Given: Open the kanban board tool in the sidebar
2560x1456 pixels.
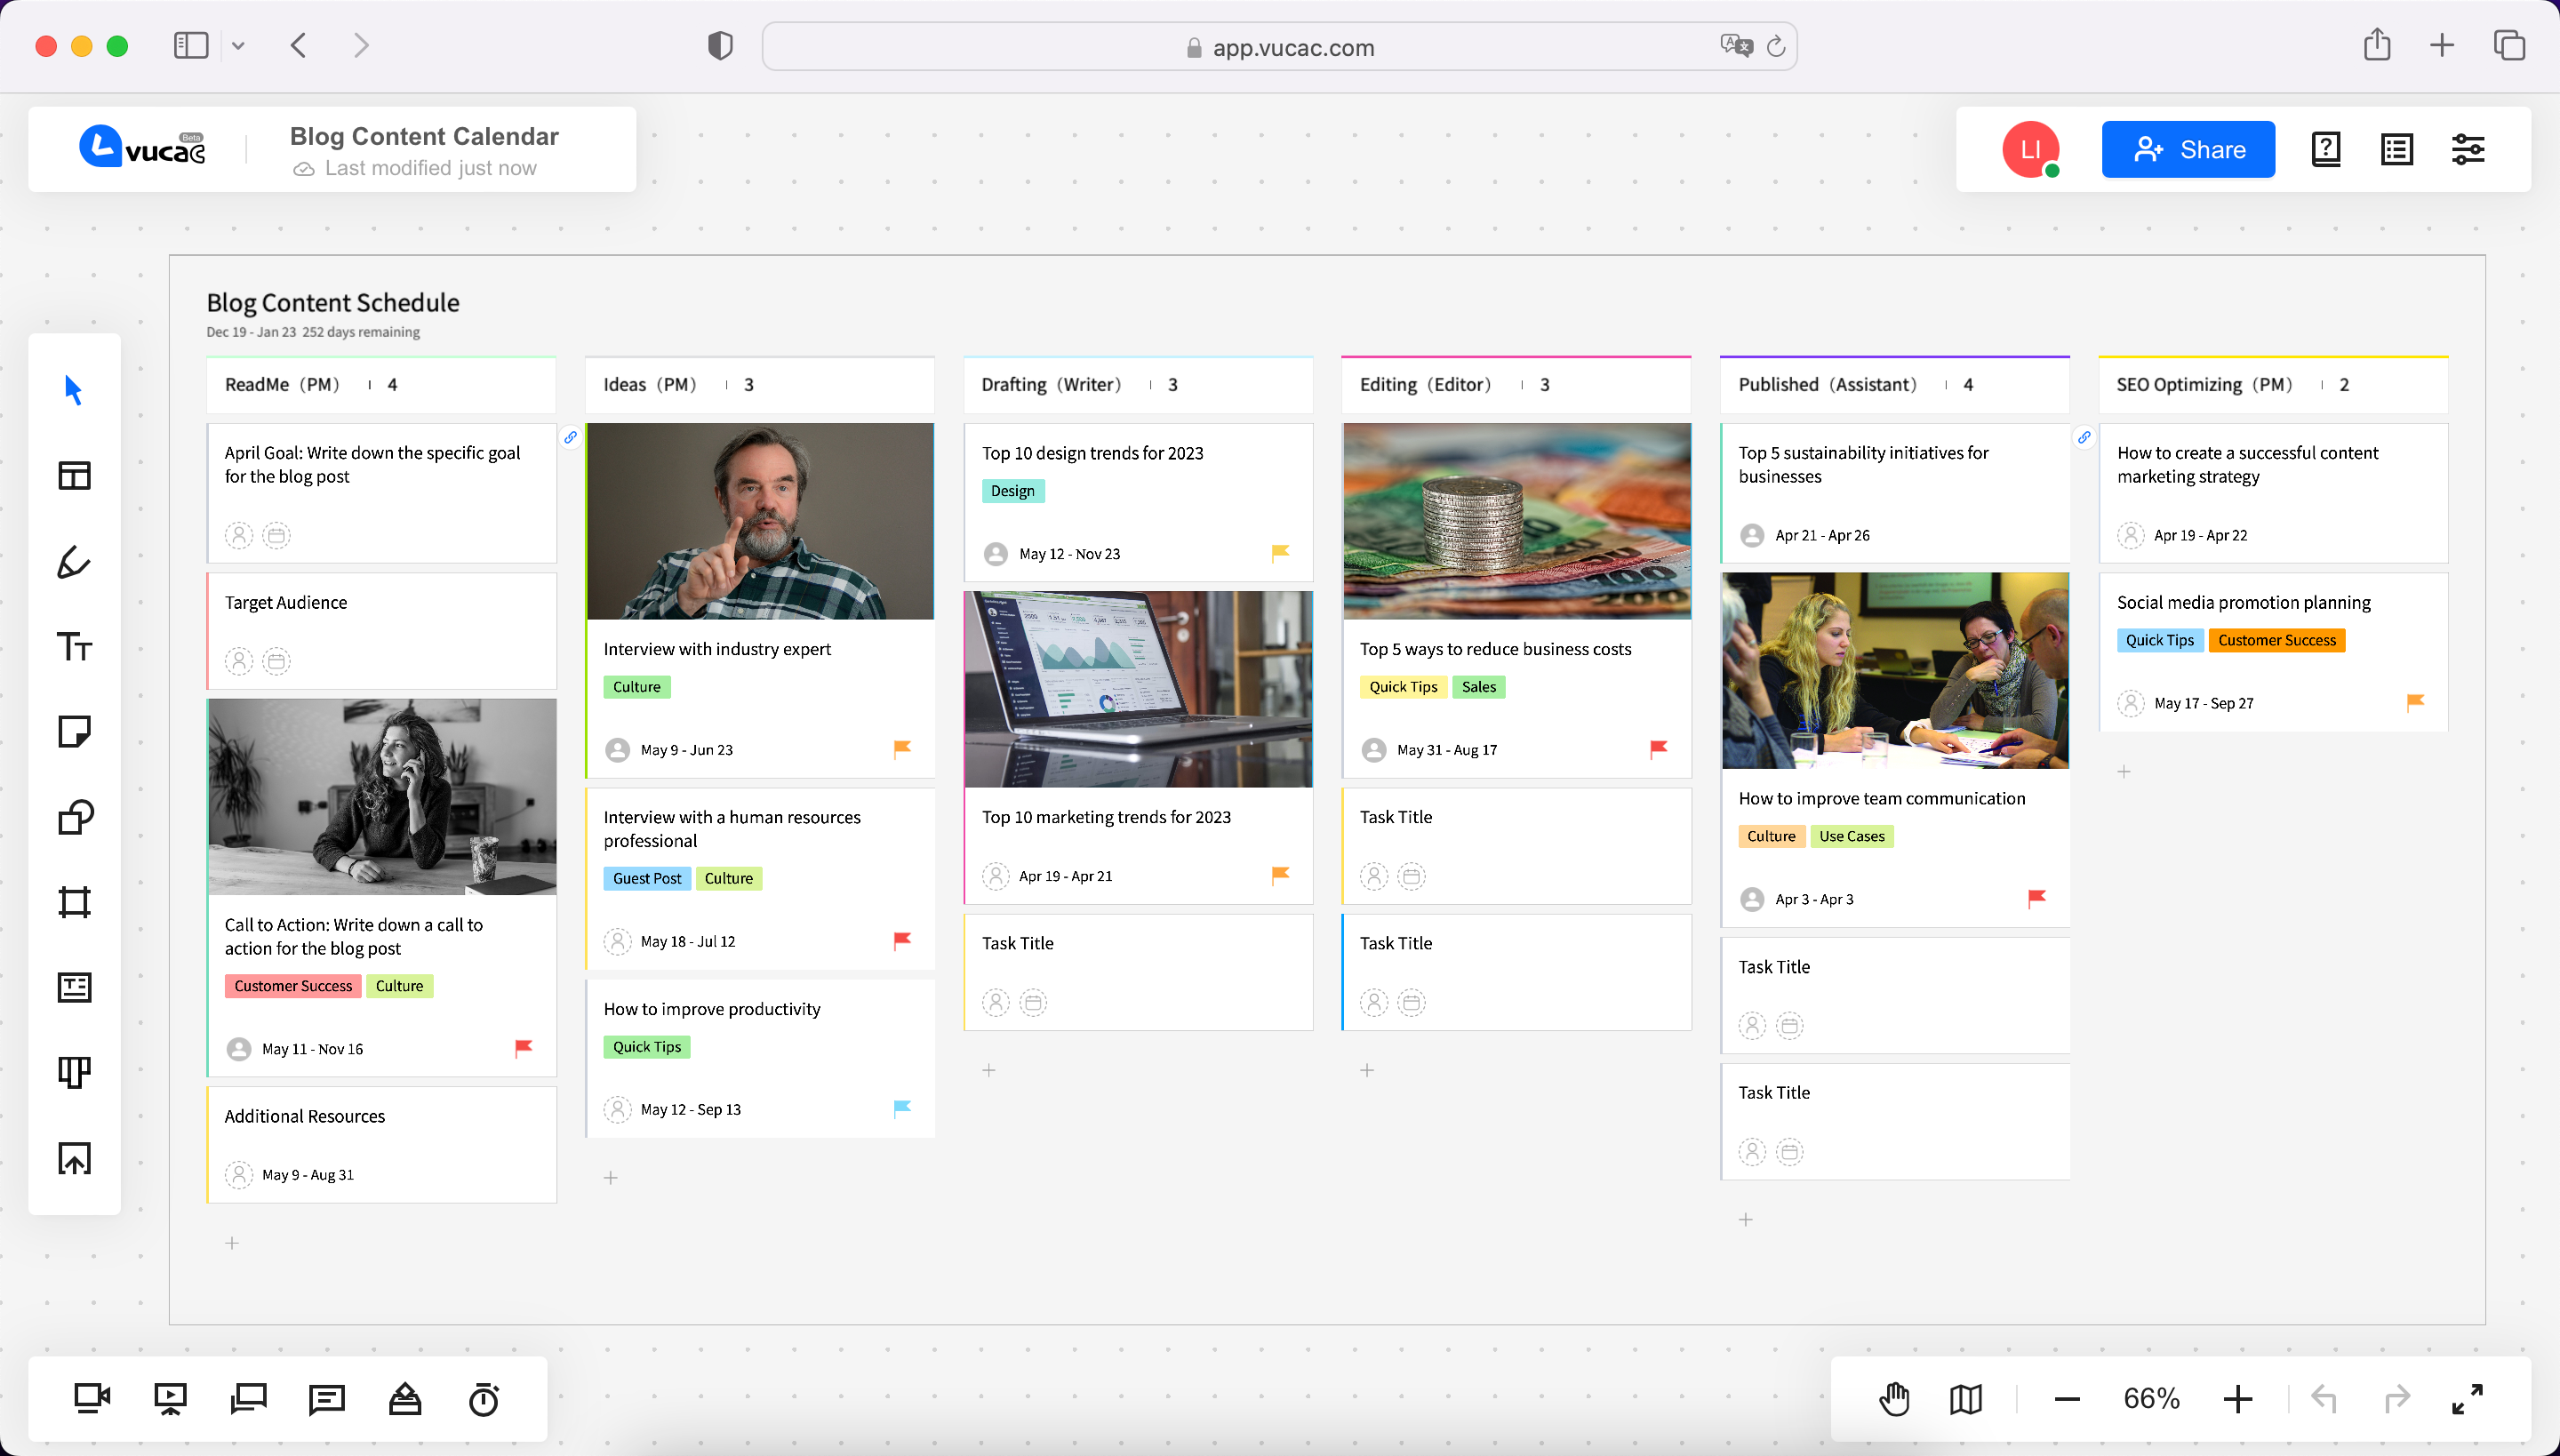Looking at the screenshot, I should point(74,1072).
